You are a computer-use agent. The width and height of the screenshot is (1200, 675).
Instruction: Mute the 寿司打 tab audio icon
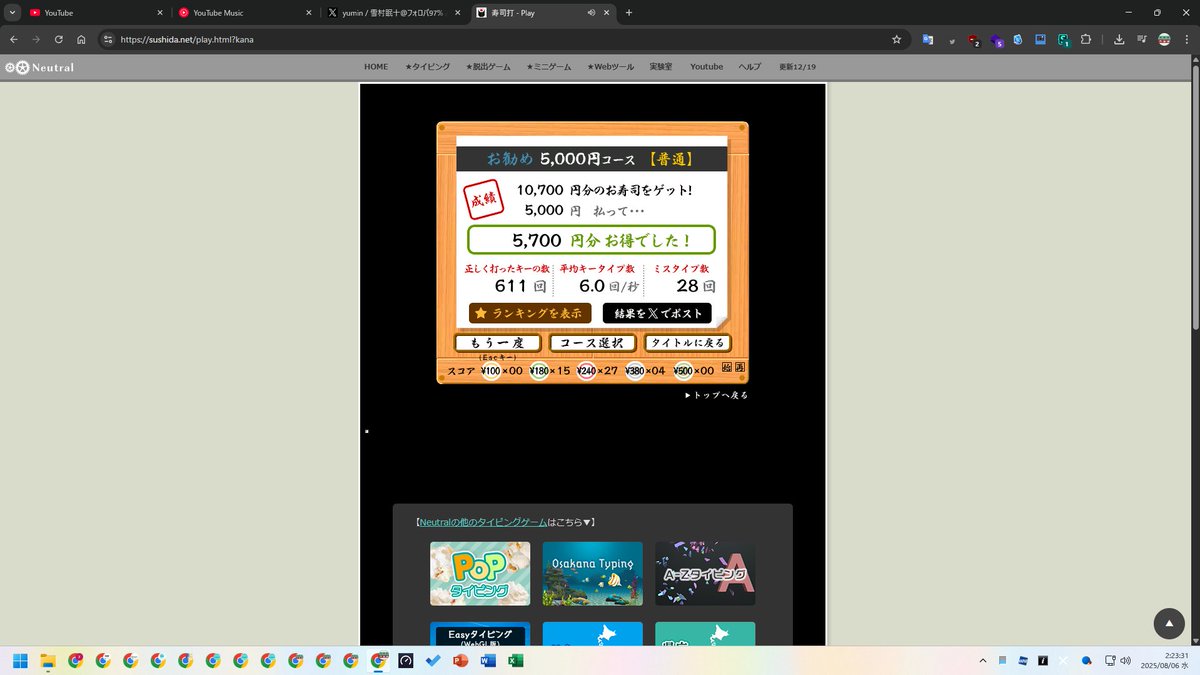[592, 13]
